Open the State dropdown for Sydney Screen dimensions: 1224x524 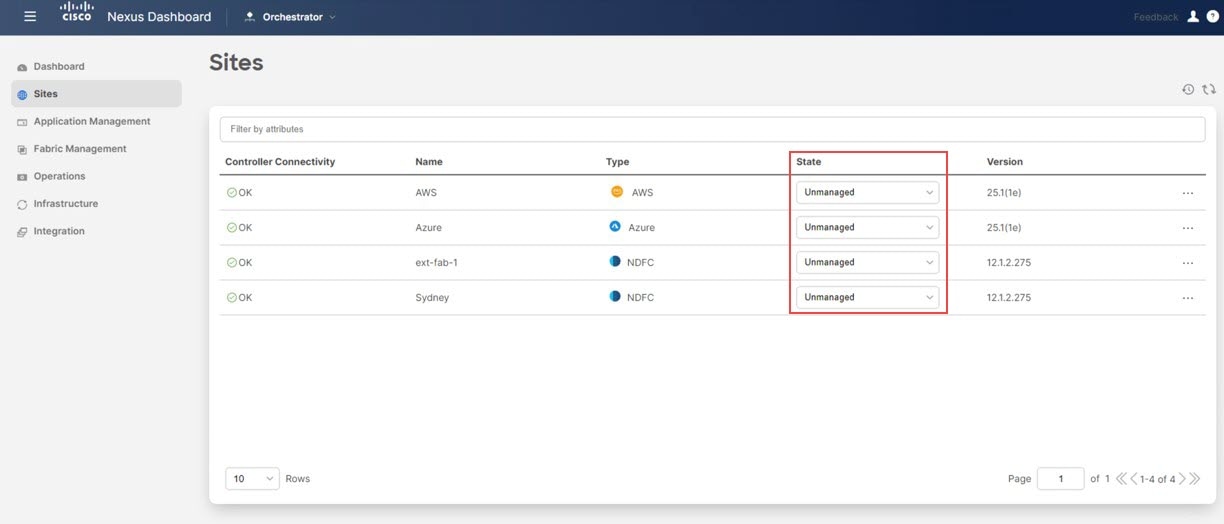coord(867,297)
